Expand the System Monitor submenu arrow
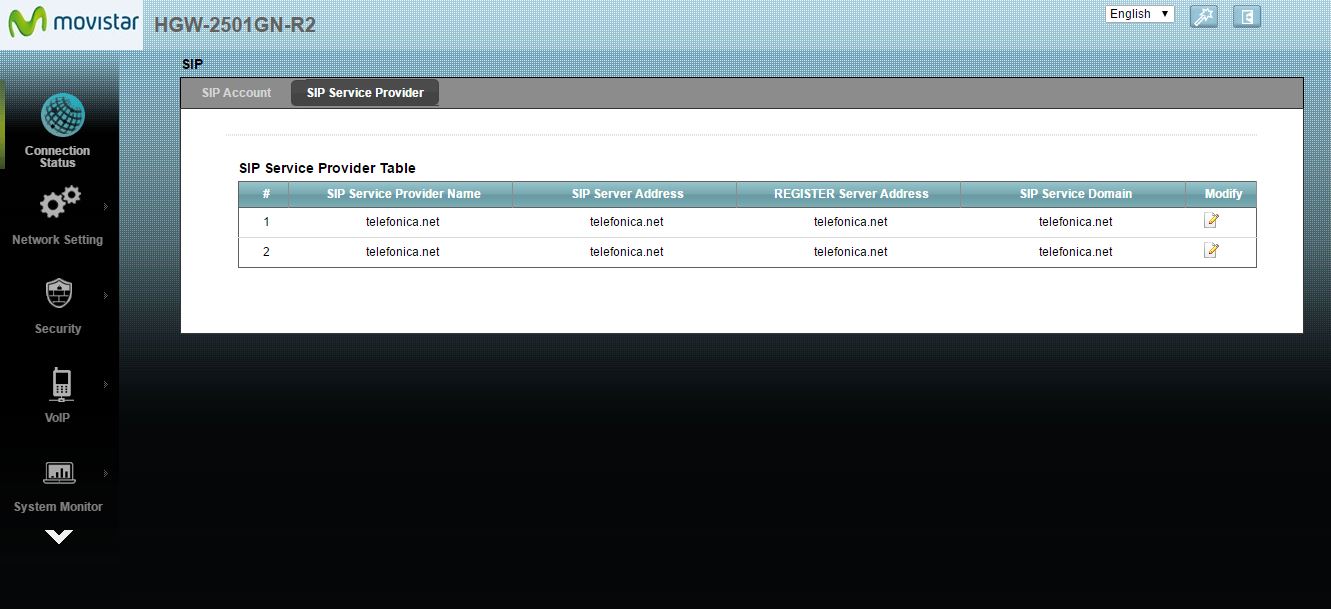 [106, 474]
